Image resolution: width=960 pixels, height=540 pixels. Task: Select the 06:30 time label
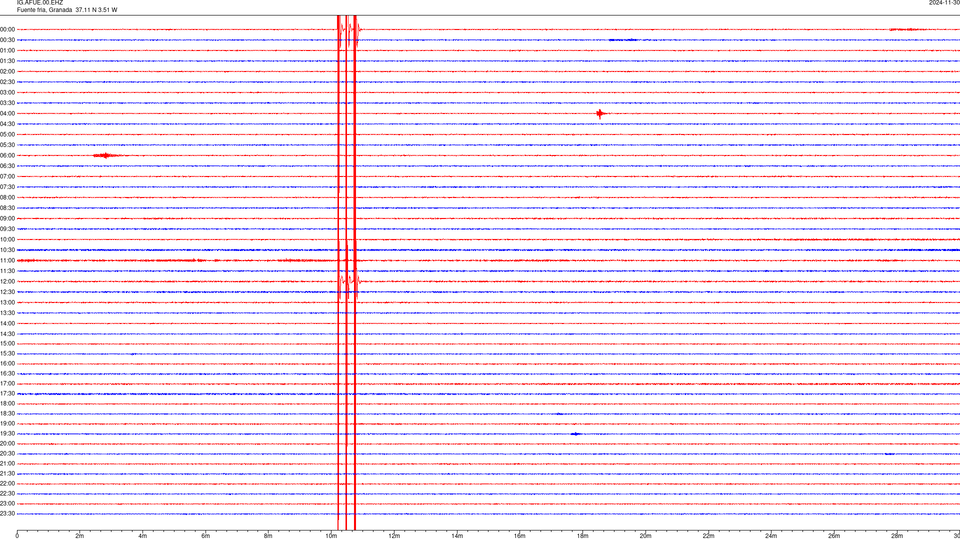point(7,166)
